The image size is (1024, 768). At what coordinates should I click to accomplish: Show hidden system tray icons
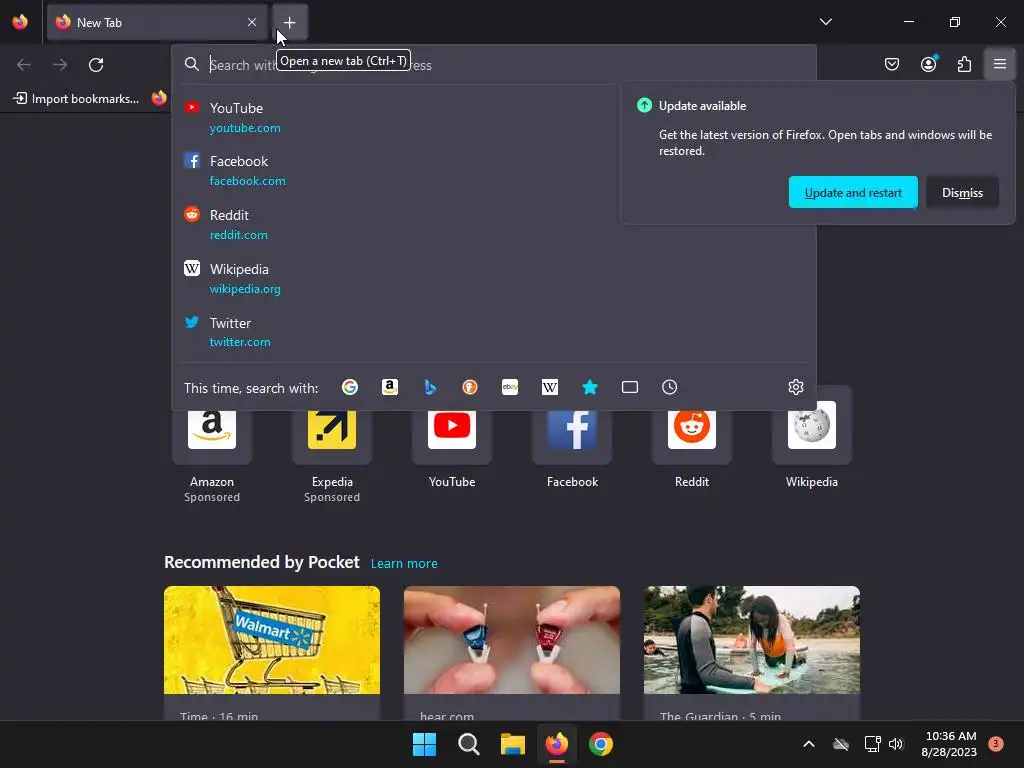click(x=808, y=744)
